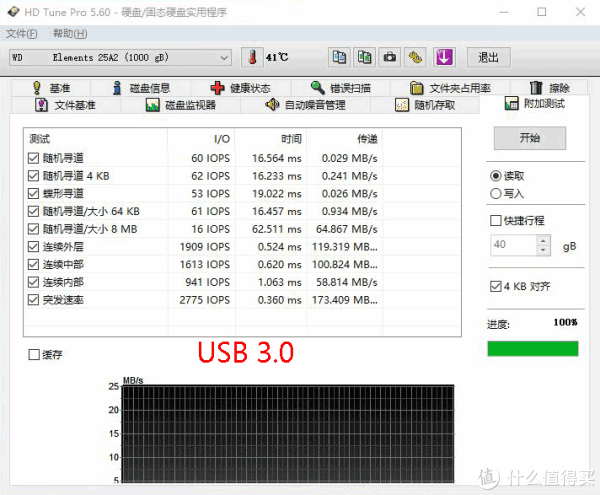Screen dimensions: 600x495
Task: Click the 62.511 ms time value
Action: coord(277,229)
